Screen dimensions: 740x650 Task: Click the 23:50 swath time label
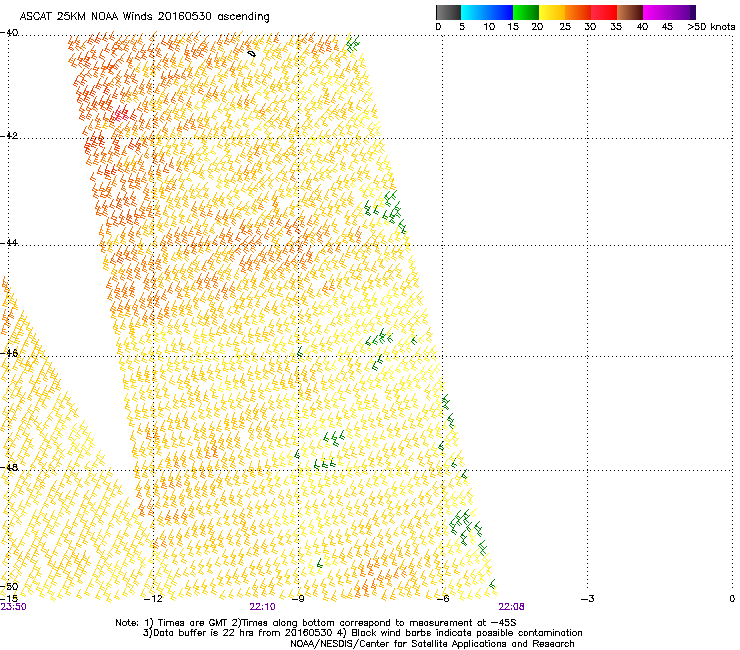click(x=13, y=607)
